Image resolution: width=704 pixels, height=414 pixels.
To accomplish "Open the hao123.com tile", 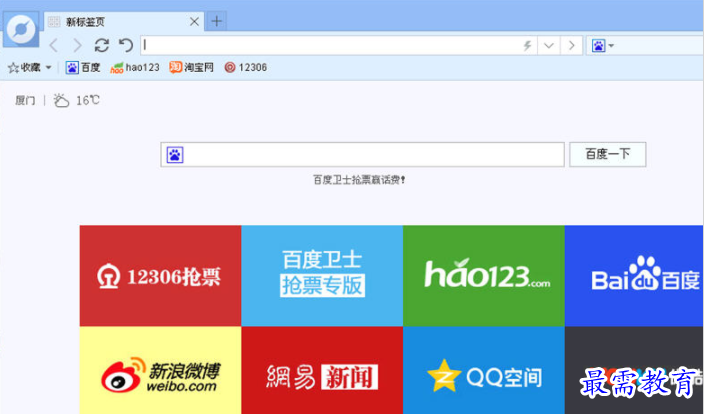I will [x=484, y=276].
